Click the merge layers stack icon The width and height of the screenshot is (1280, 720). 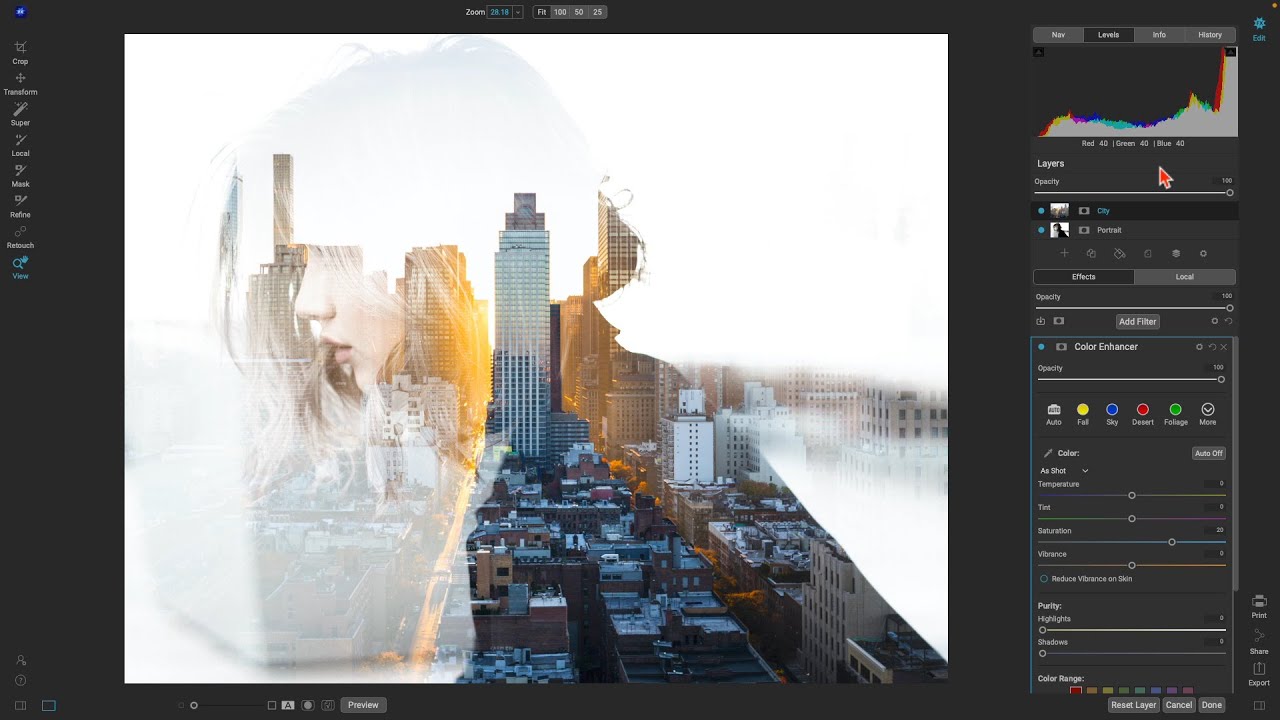point(1176,254)
